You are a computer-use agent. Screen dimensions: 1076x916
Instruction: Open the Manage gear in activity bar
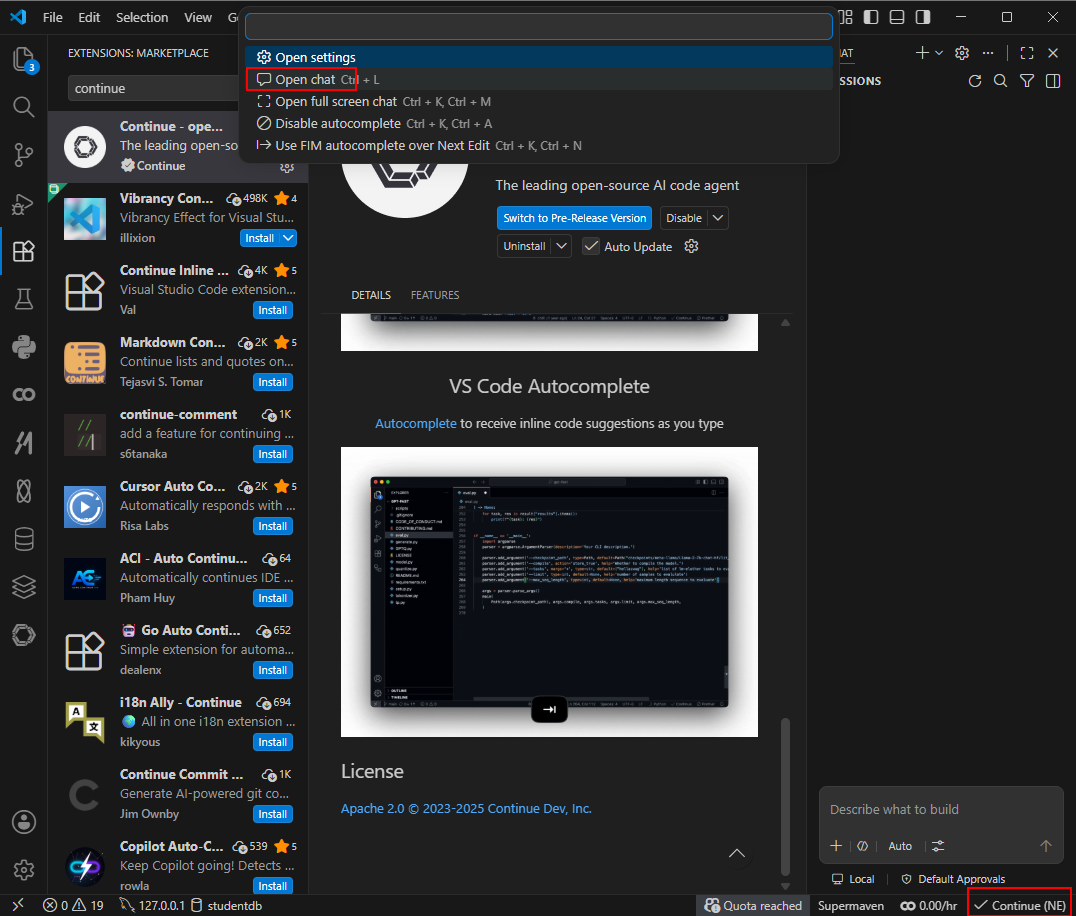coord(23,870)
